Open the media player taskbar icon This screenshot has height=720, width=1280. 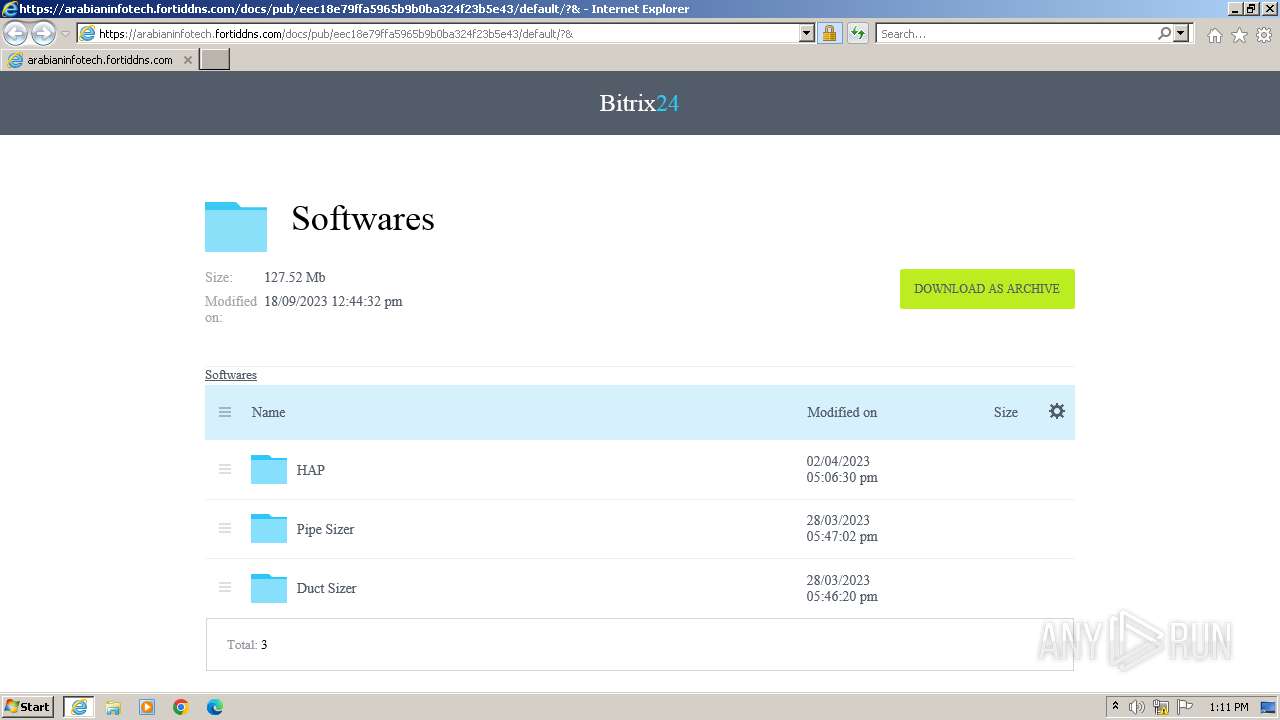pos(147,707)
